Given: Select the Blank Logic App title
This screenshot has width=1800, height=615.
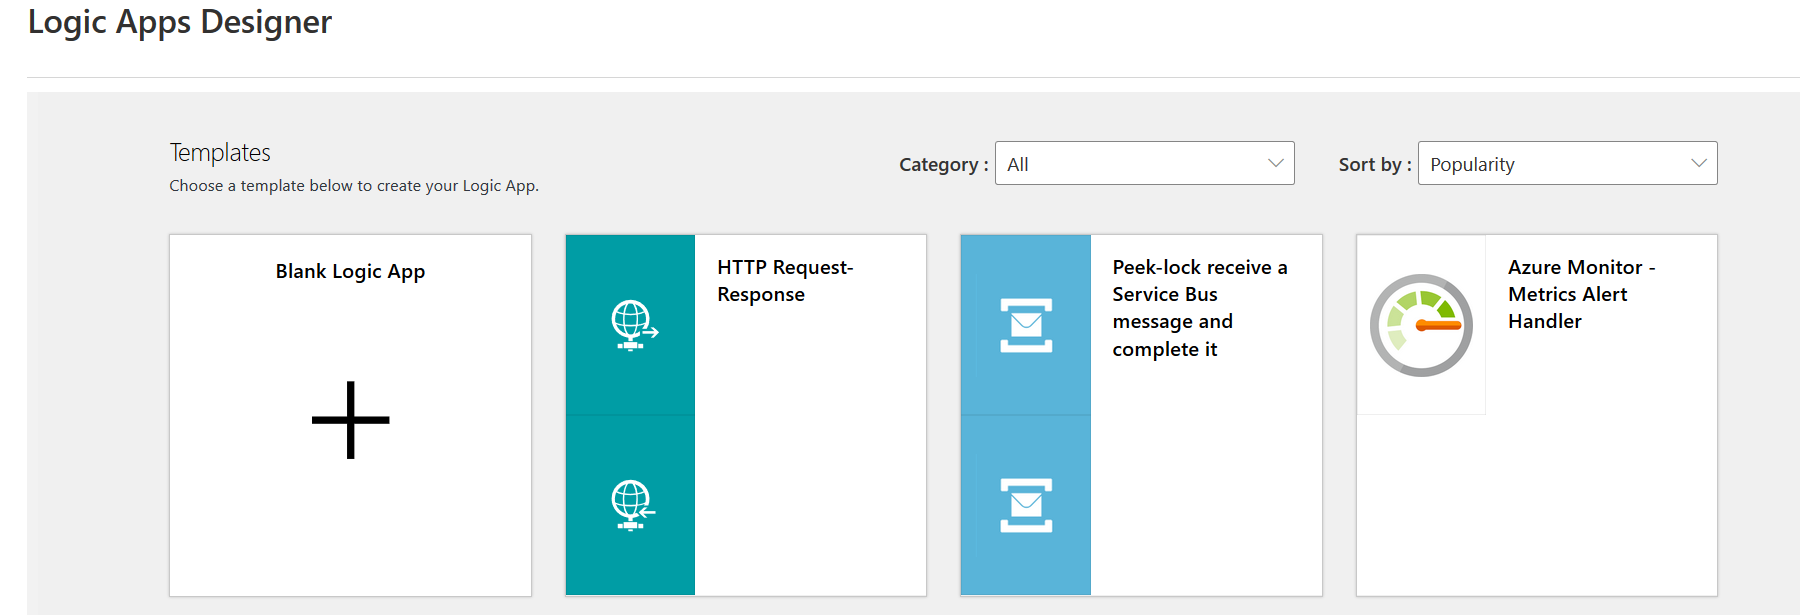Looking at the screenshot, I should tap(350, 272).
